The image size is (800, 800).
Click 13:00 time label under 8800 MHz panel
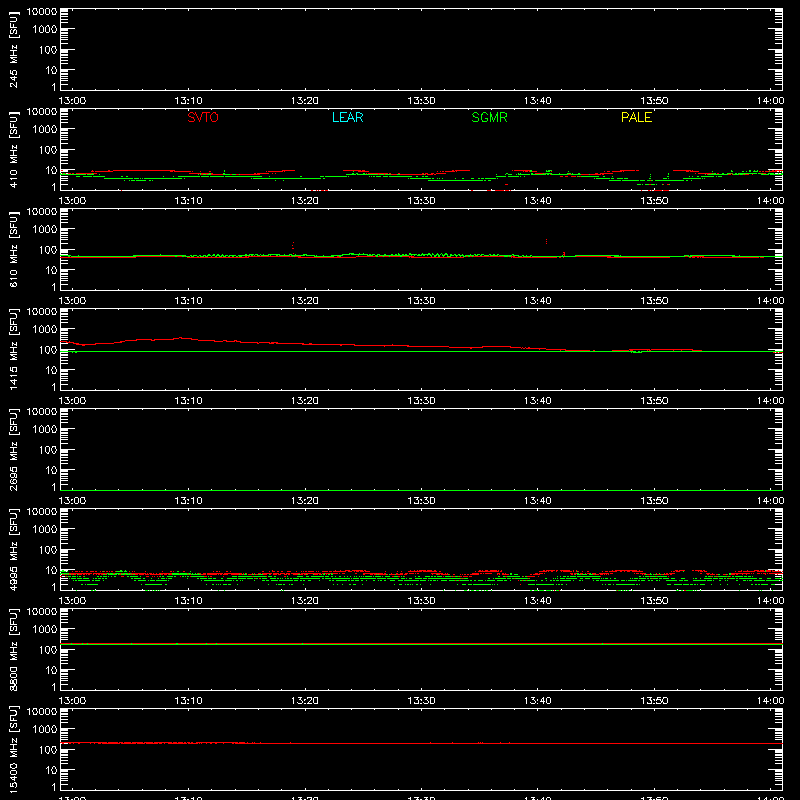pos(72,701)
